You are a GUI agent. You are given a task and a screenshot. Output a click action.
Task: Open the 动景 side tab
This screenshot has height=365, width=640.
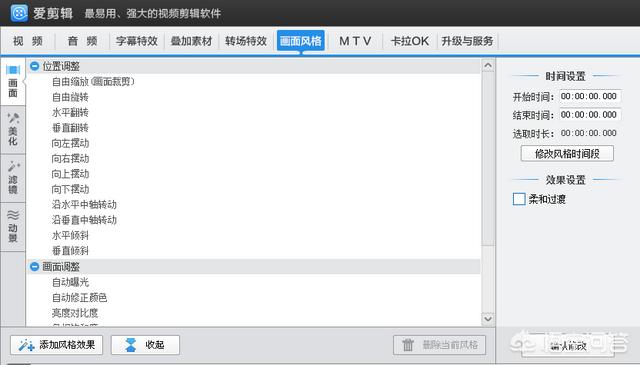(13, 226)
